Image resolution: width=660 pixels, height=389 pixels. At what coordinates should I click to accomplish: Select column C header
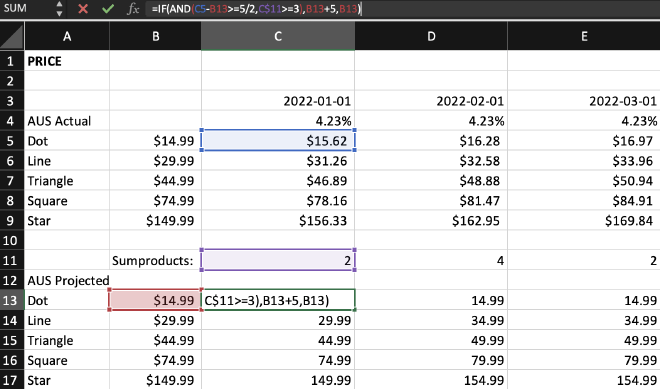coord(278,37)
